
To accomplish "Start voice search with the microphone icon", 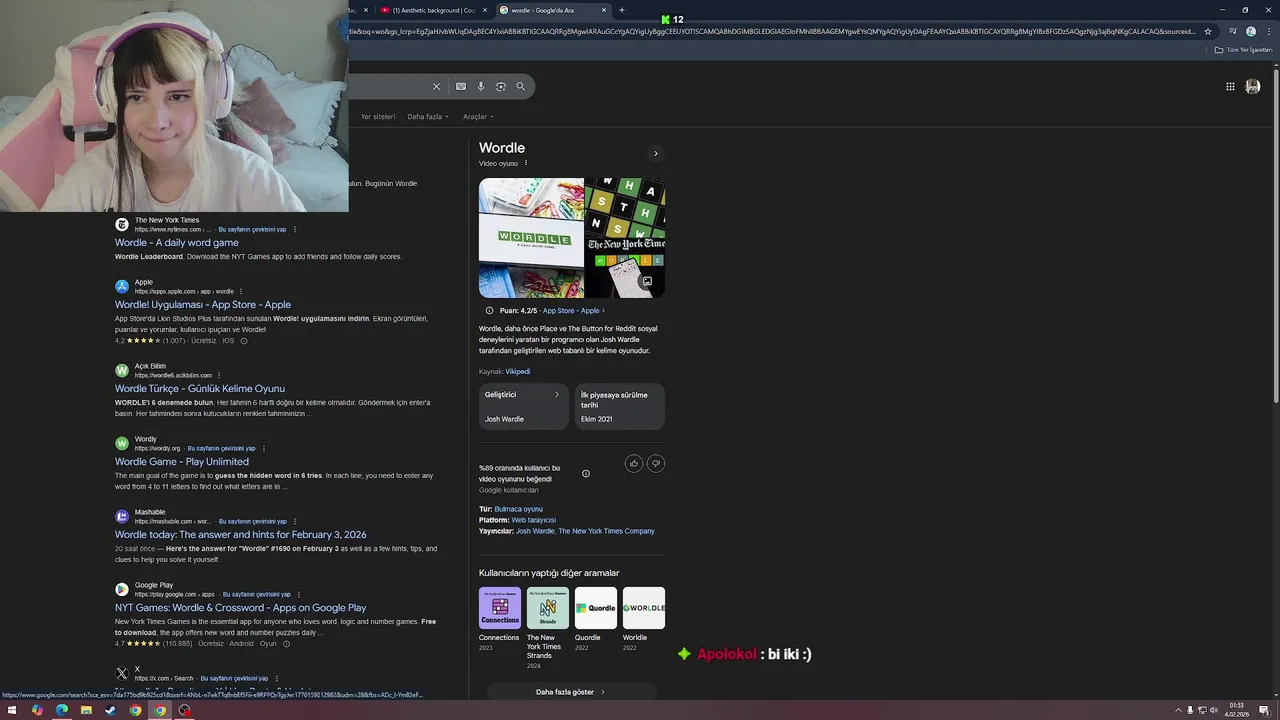I will 481,87.
